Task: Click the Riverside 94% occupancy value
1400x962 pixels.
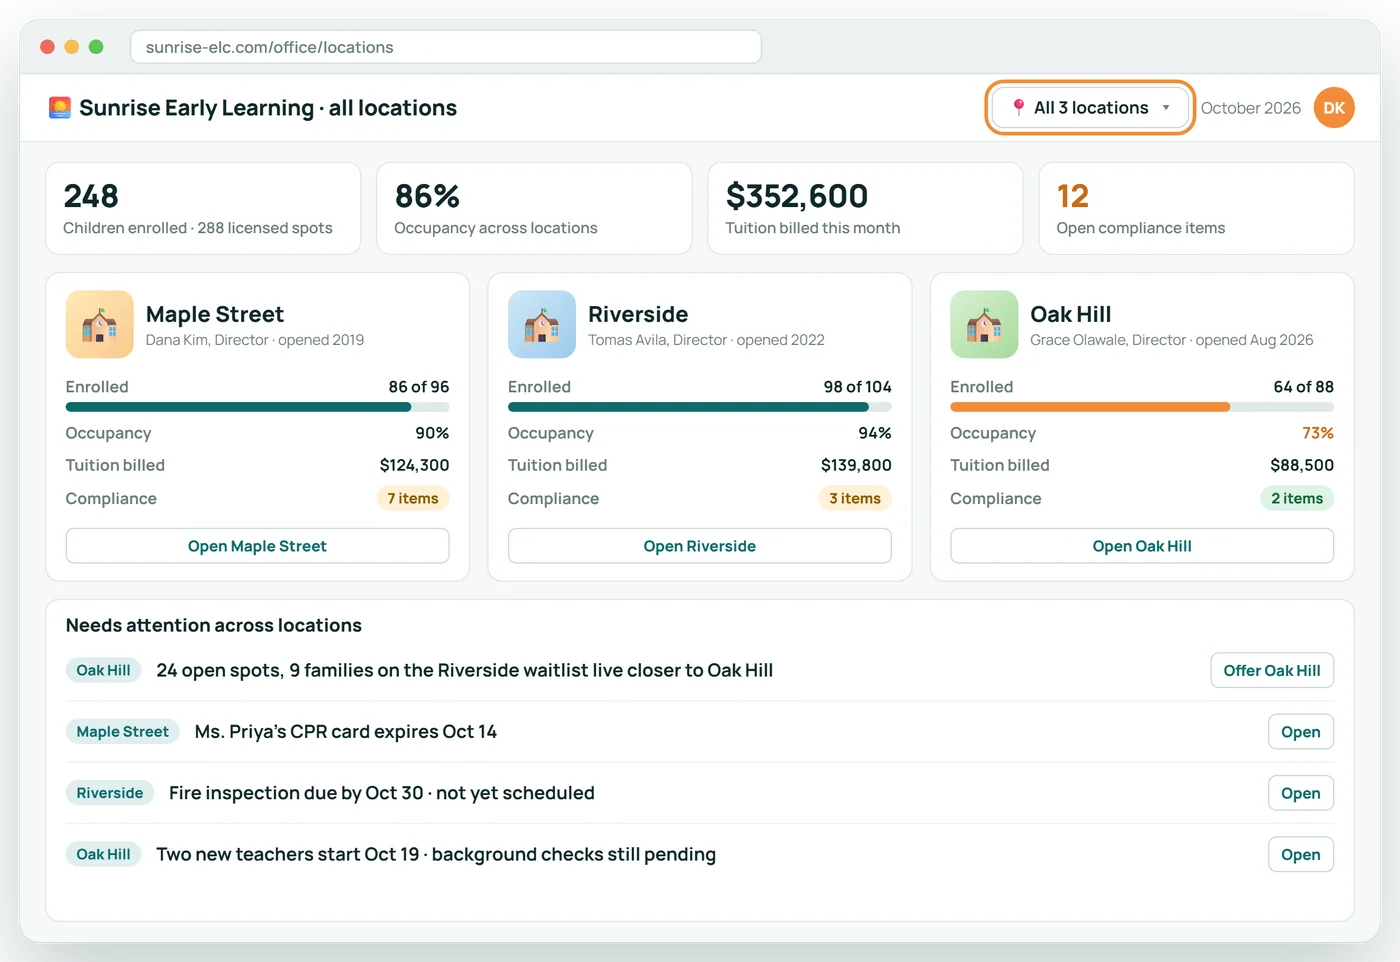Action: click(x=875, y=433)
